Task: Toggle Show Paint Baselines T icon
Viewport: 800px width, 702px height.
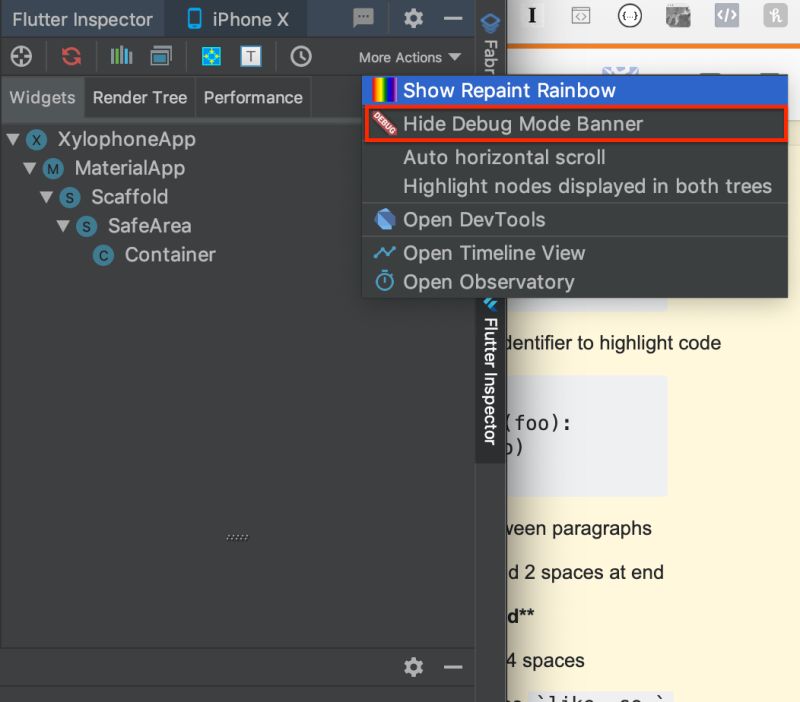Action: pyautogui.click(x=251, y=56)
